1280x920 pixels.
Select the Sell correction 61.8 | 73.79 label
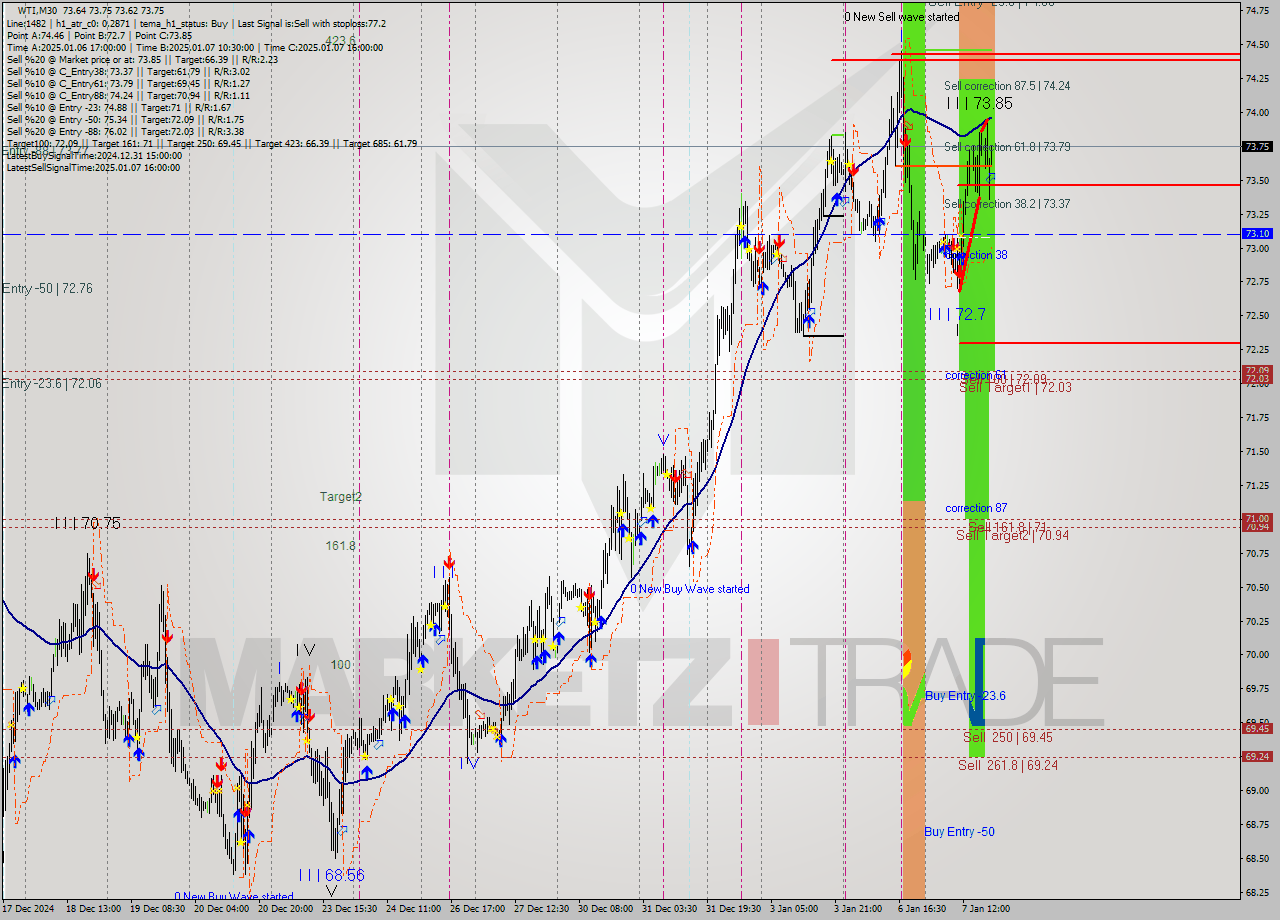1007,147
